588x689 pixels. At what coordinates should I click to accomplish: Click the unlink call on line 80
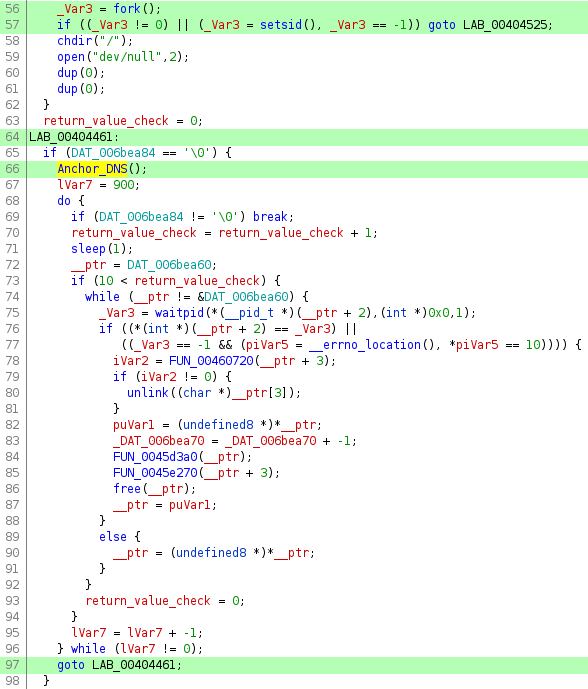[x=148, y=392]
